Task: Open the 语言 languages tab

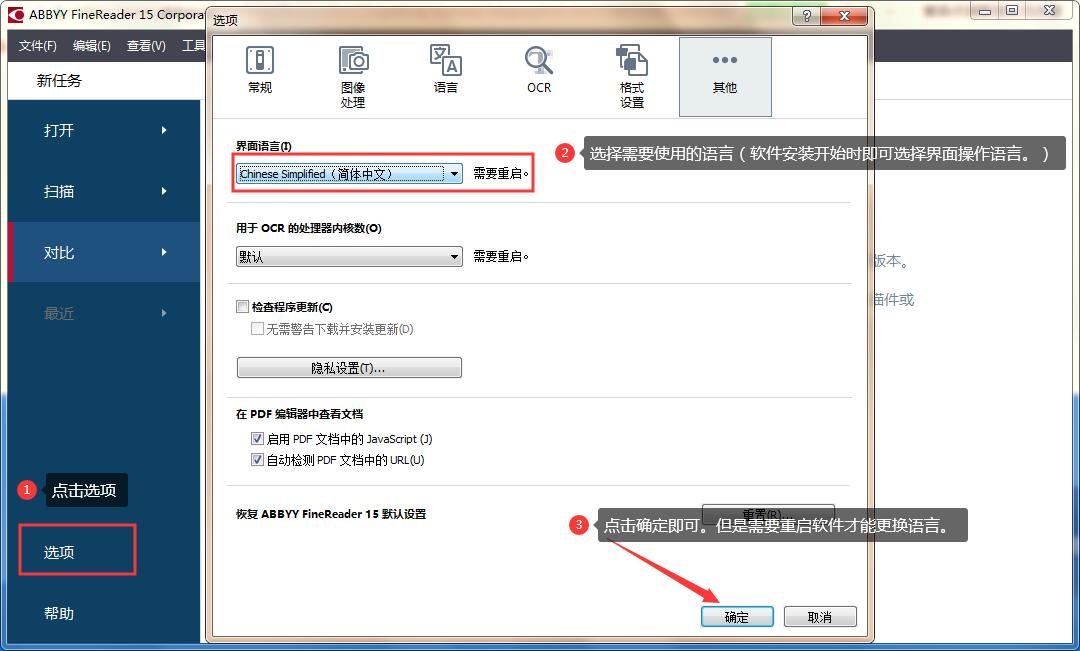Action: tap(446, 70)
